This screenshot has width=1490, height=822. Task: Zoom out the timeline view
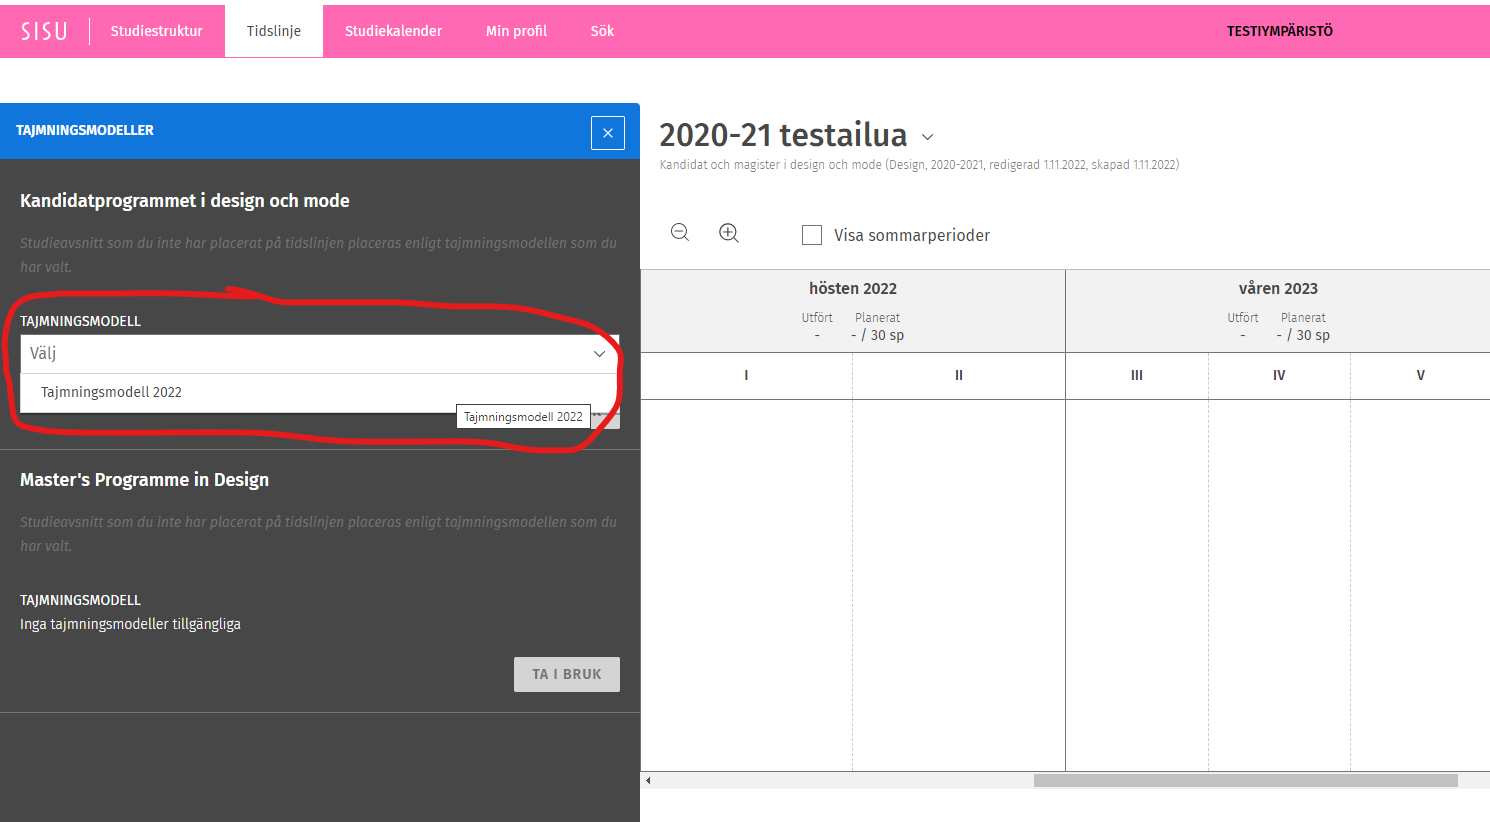(680, 233)
